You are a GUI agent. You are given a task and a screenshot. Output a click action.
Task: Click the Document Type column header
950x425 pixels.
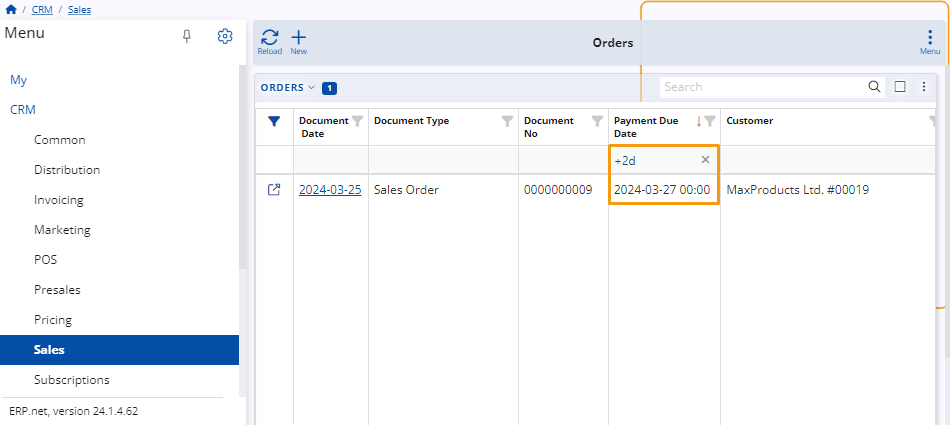tap(412, 121)
